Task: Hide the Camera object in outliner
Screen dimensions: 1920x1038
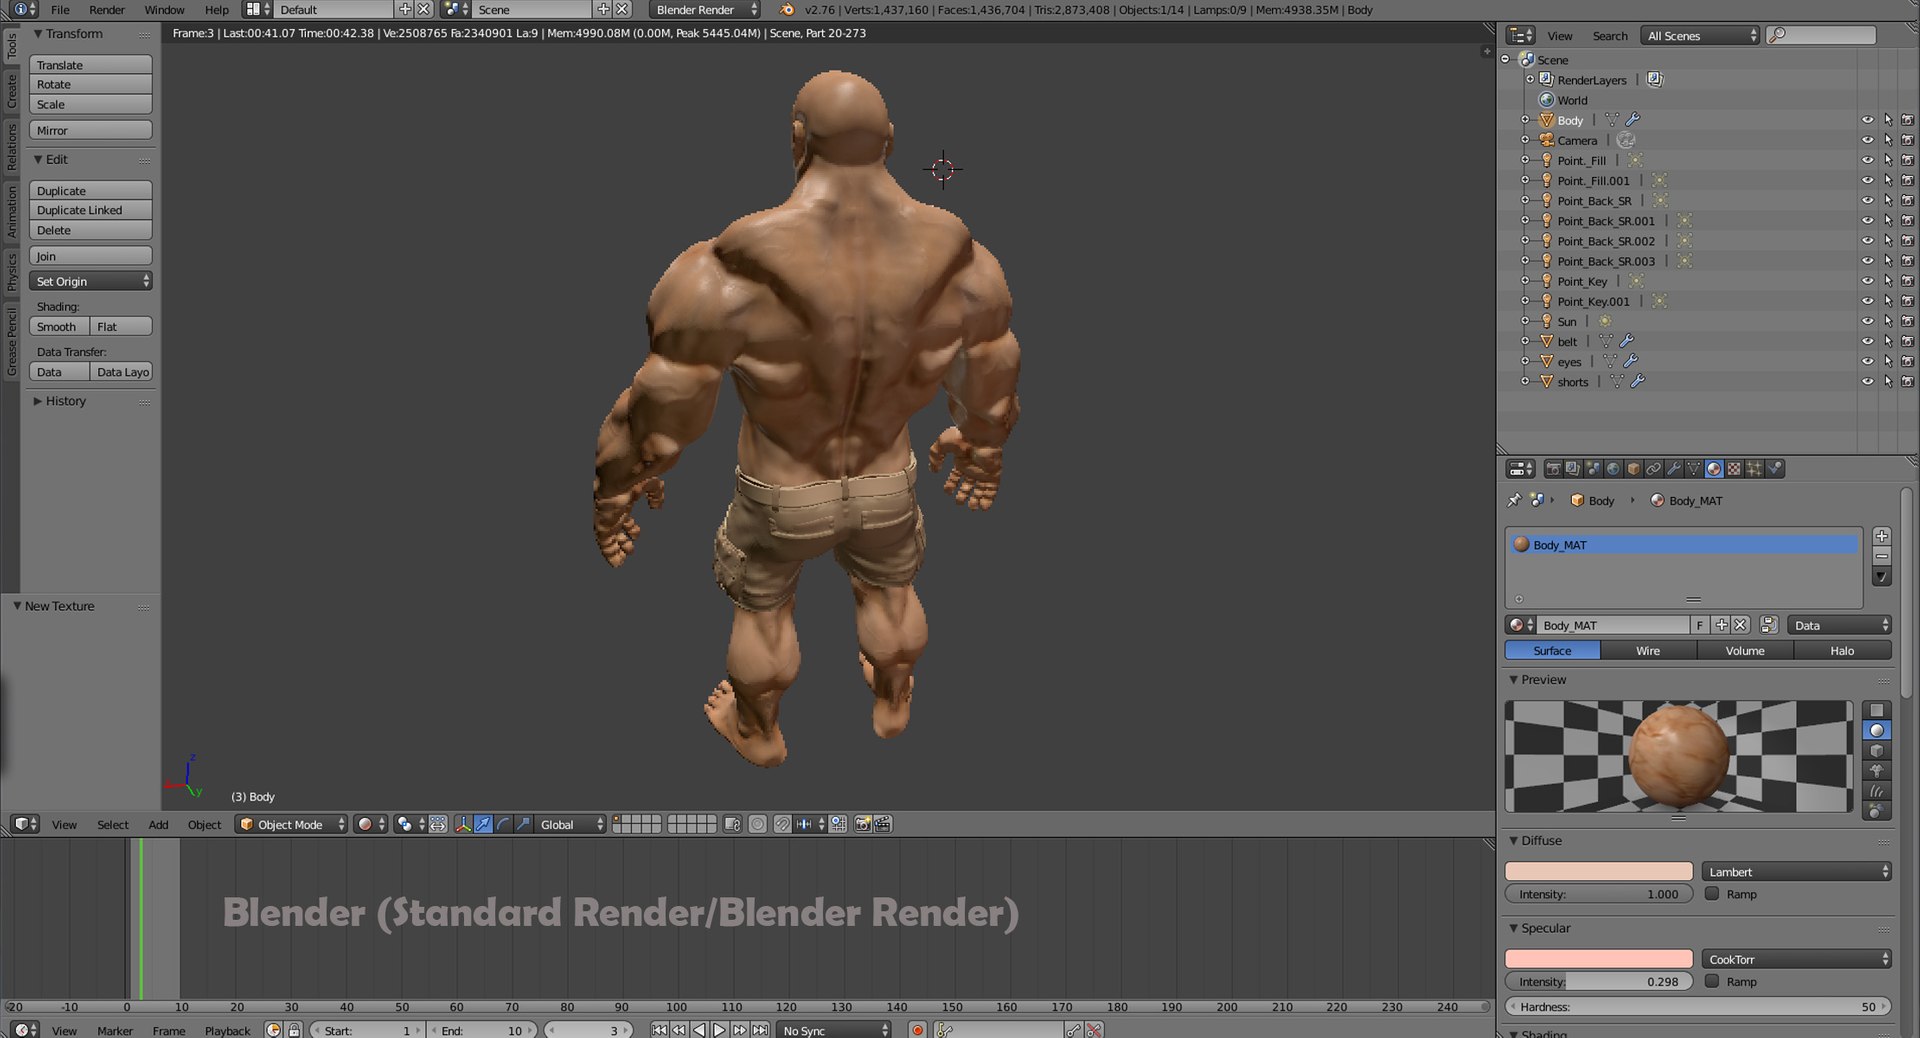Action: pos(1867,140)
